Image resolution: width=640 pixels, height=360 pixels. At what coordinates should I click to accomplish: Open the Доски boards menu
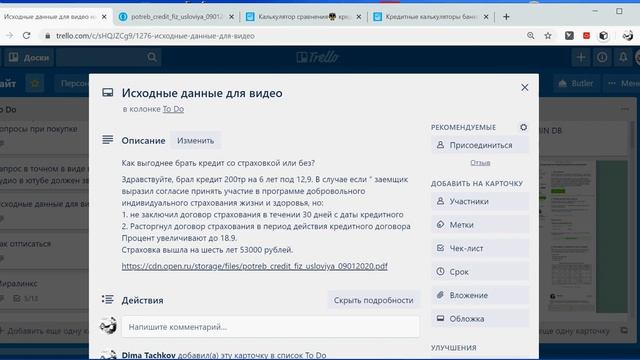[29, 58]
